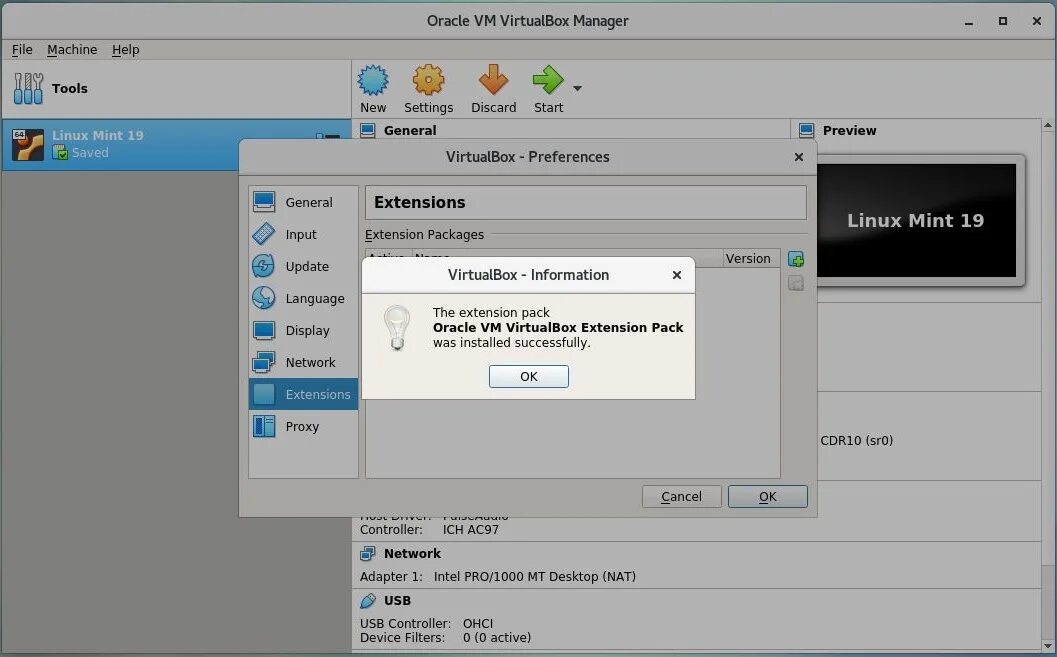
Task: Click the Network monitors icon in Preferences
Action: tap(264, 362)
